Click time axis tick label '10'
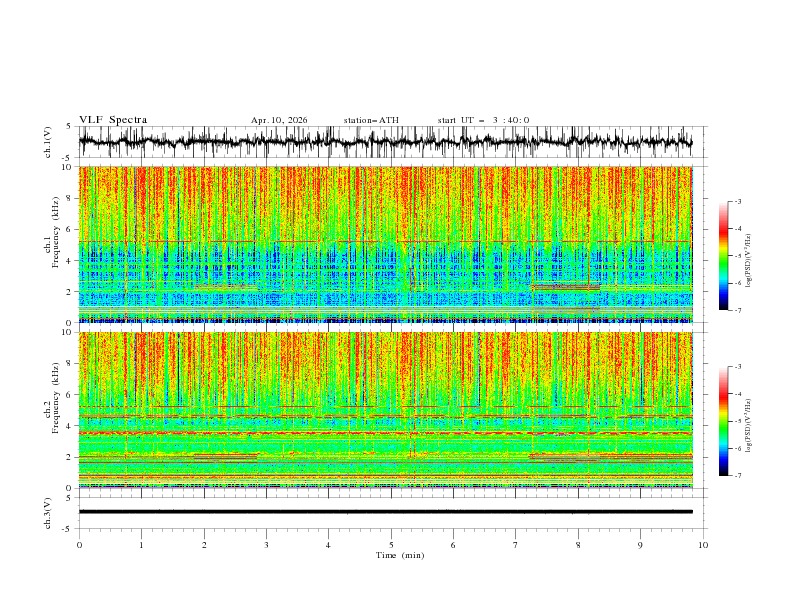792x612 pixels. coord(703,545)
